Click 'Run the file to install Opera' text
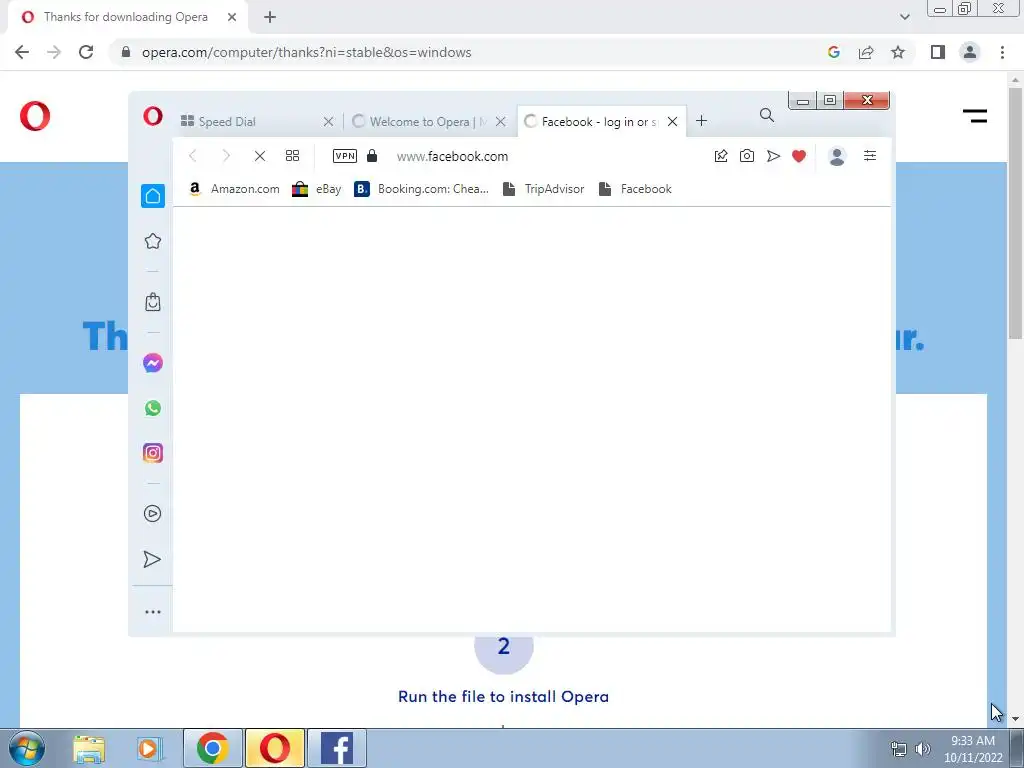 pyautogui.click(x=504, y=696)
